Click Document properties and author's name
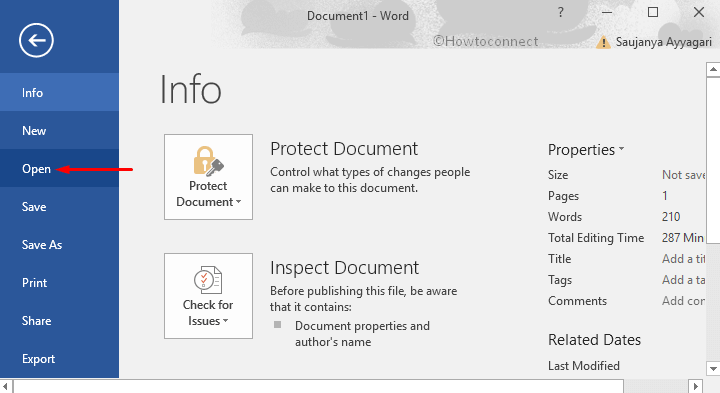Viewport: 720px width, 393px height. tap(362, 334)
